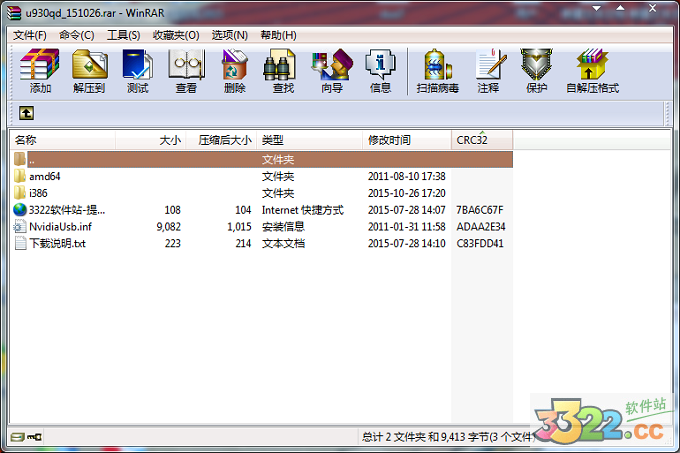This screenshot has height=453, width=680.
Task: Open the 命令(C) menu
Action: click(77, 35)
